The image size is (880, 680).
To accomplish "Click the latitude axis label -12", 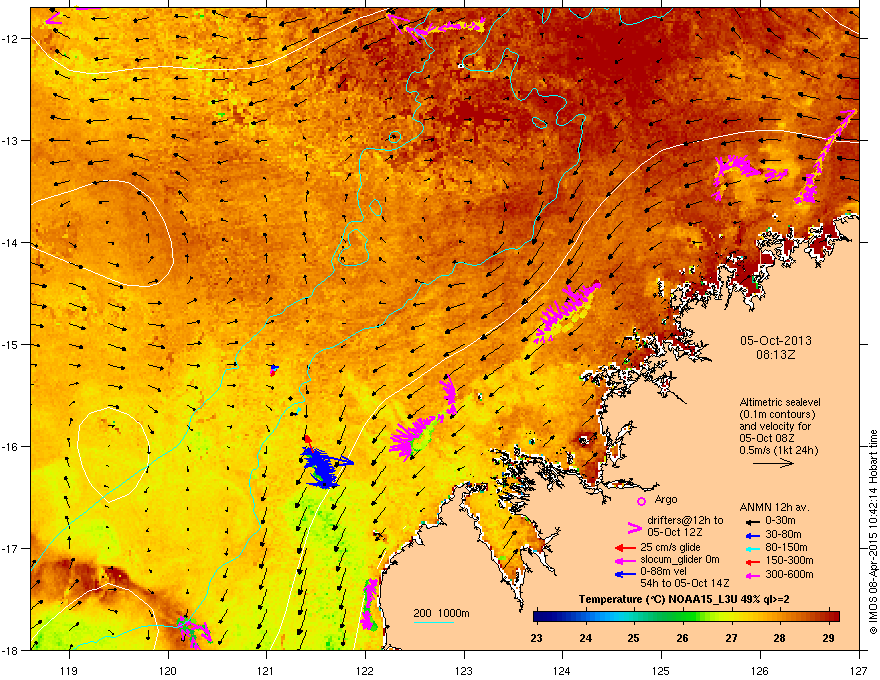I will click(11, 39).
